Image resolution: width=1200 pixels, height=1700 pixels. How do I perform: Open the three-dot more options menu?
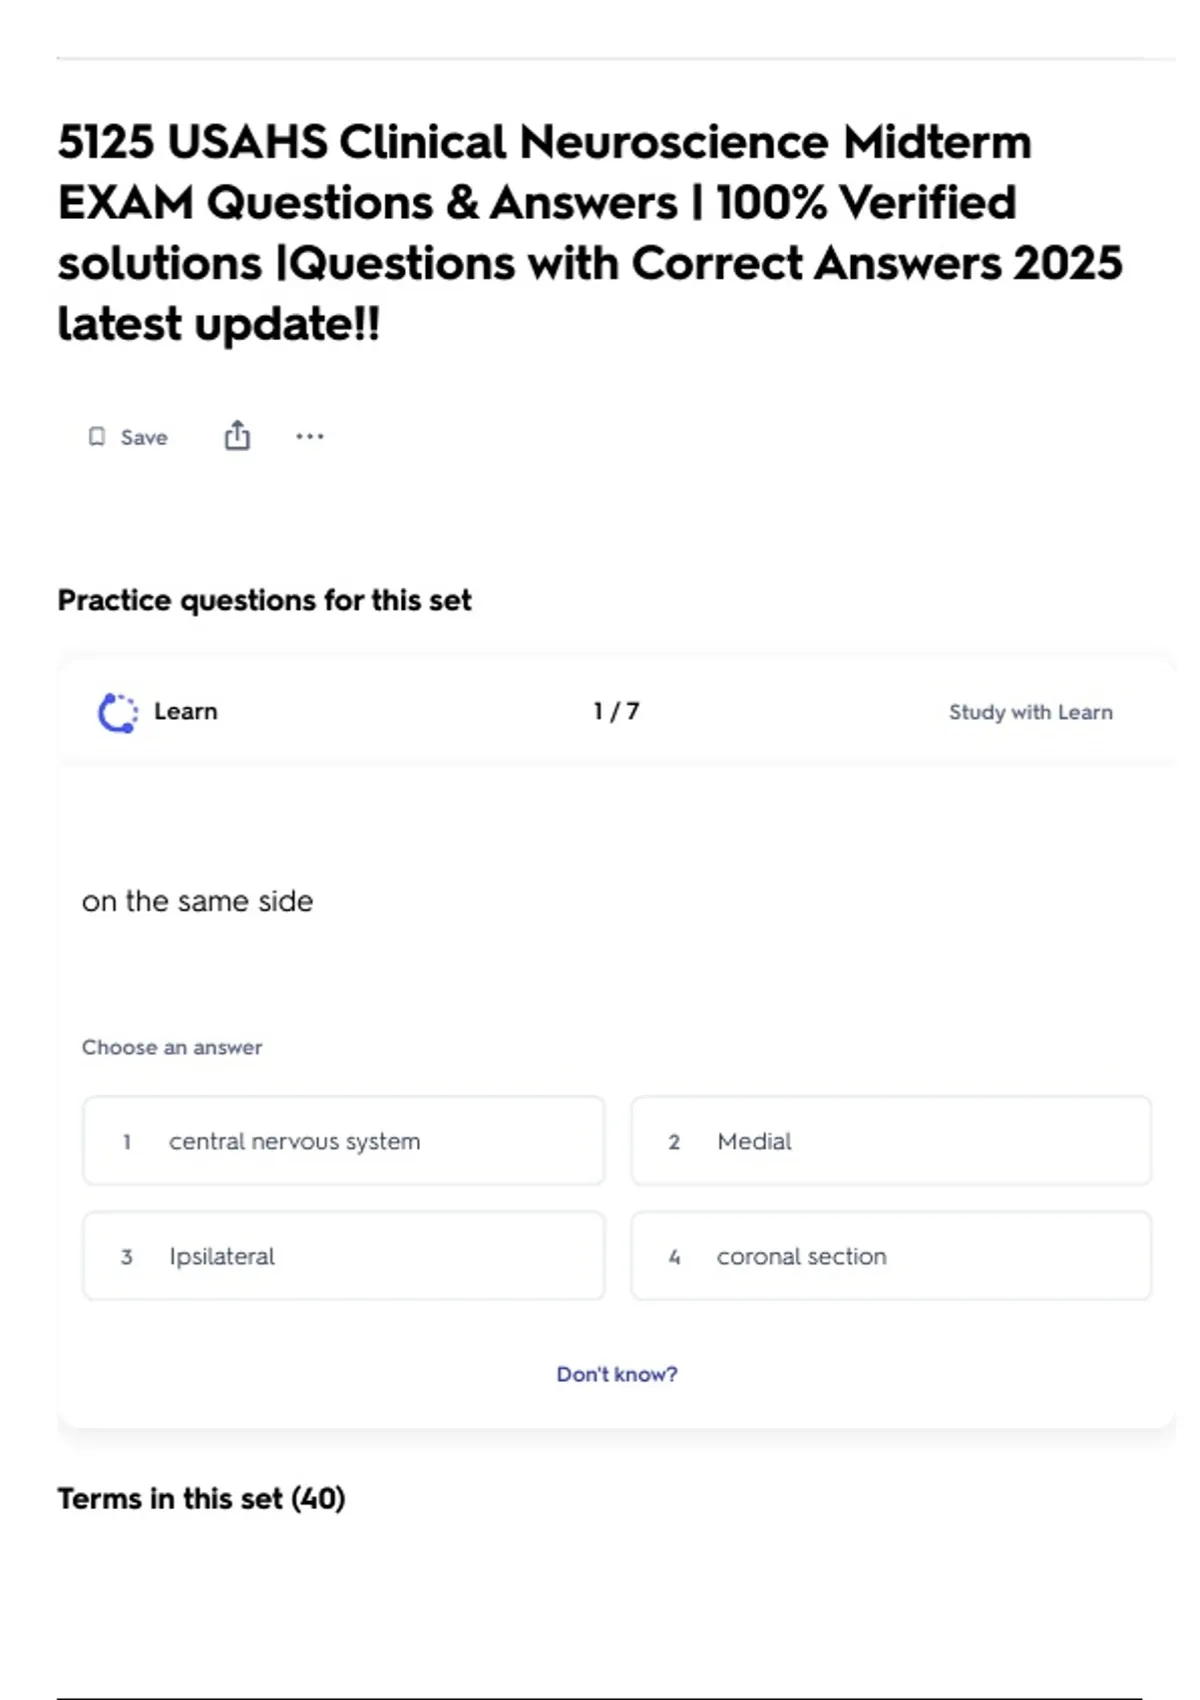[x=310, y=436]
